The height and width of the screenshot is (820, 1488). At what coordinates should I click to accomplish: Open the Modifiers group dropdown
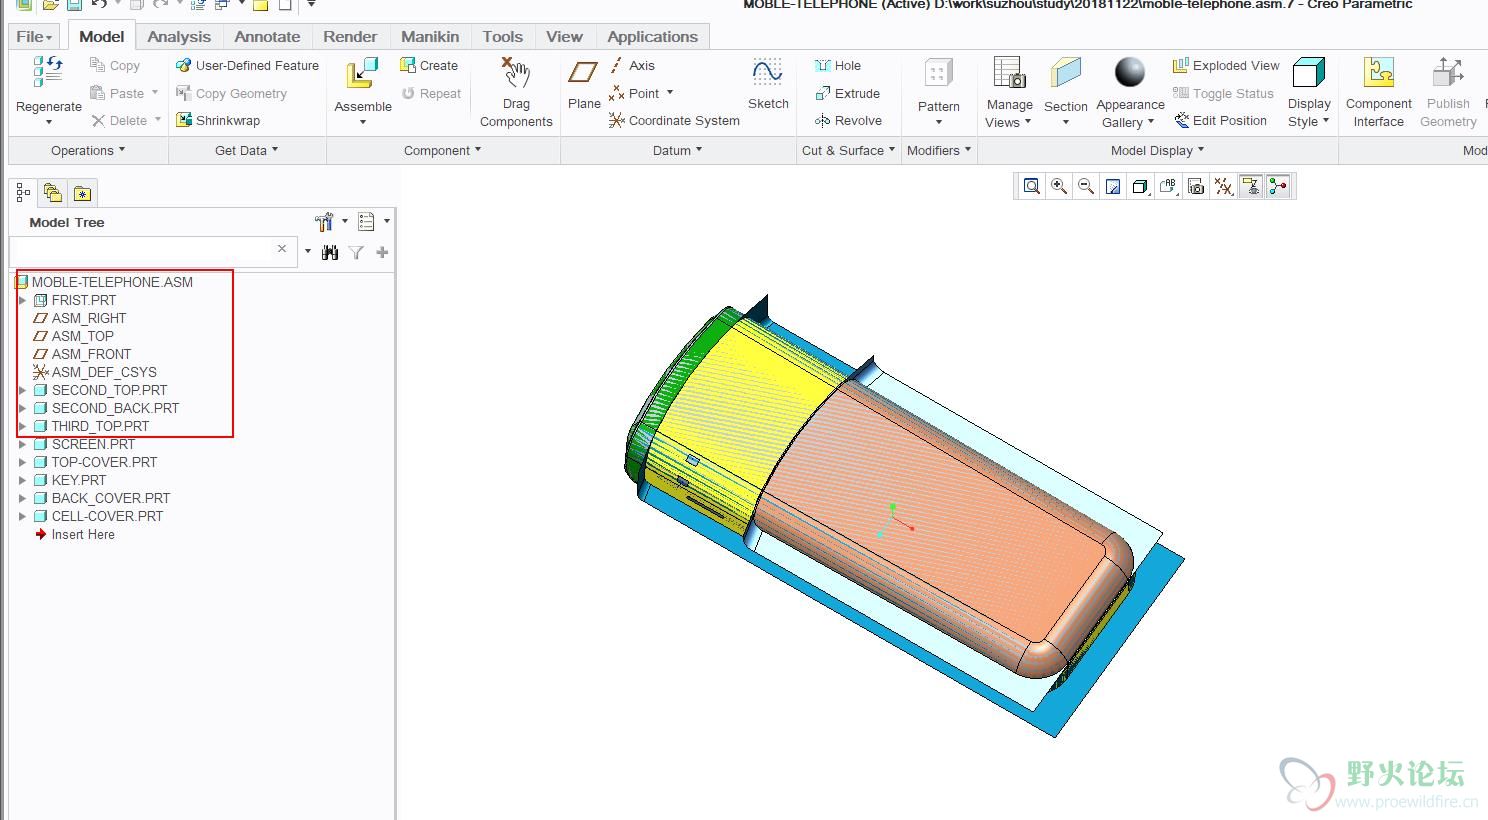click(939, 150)
